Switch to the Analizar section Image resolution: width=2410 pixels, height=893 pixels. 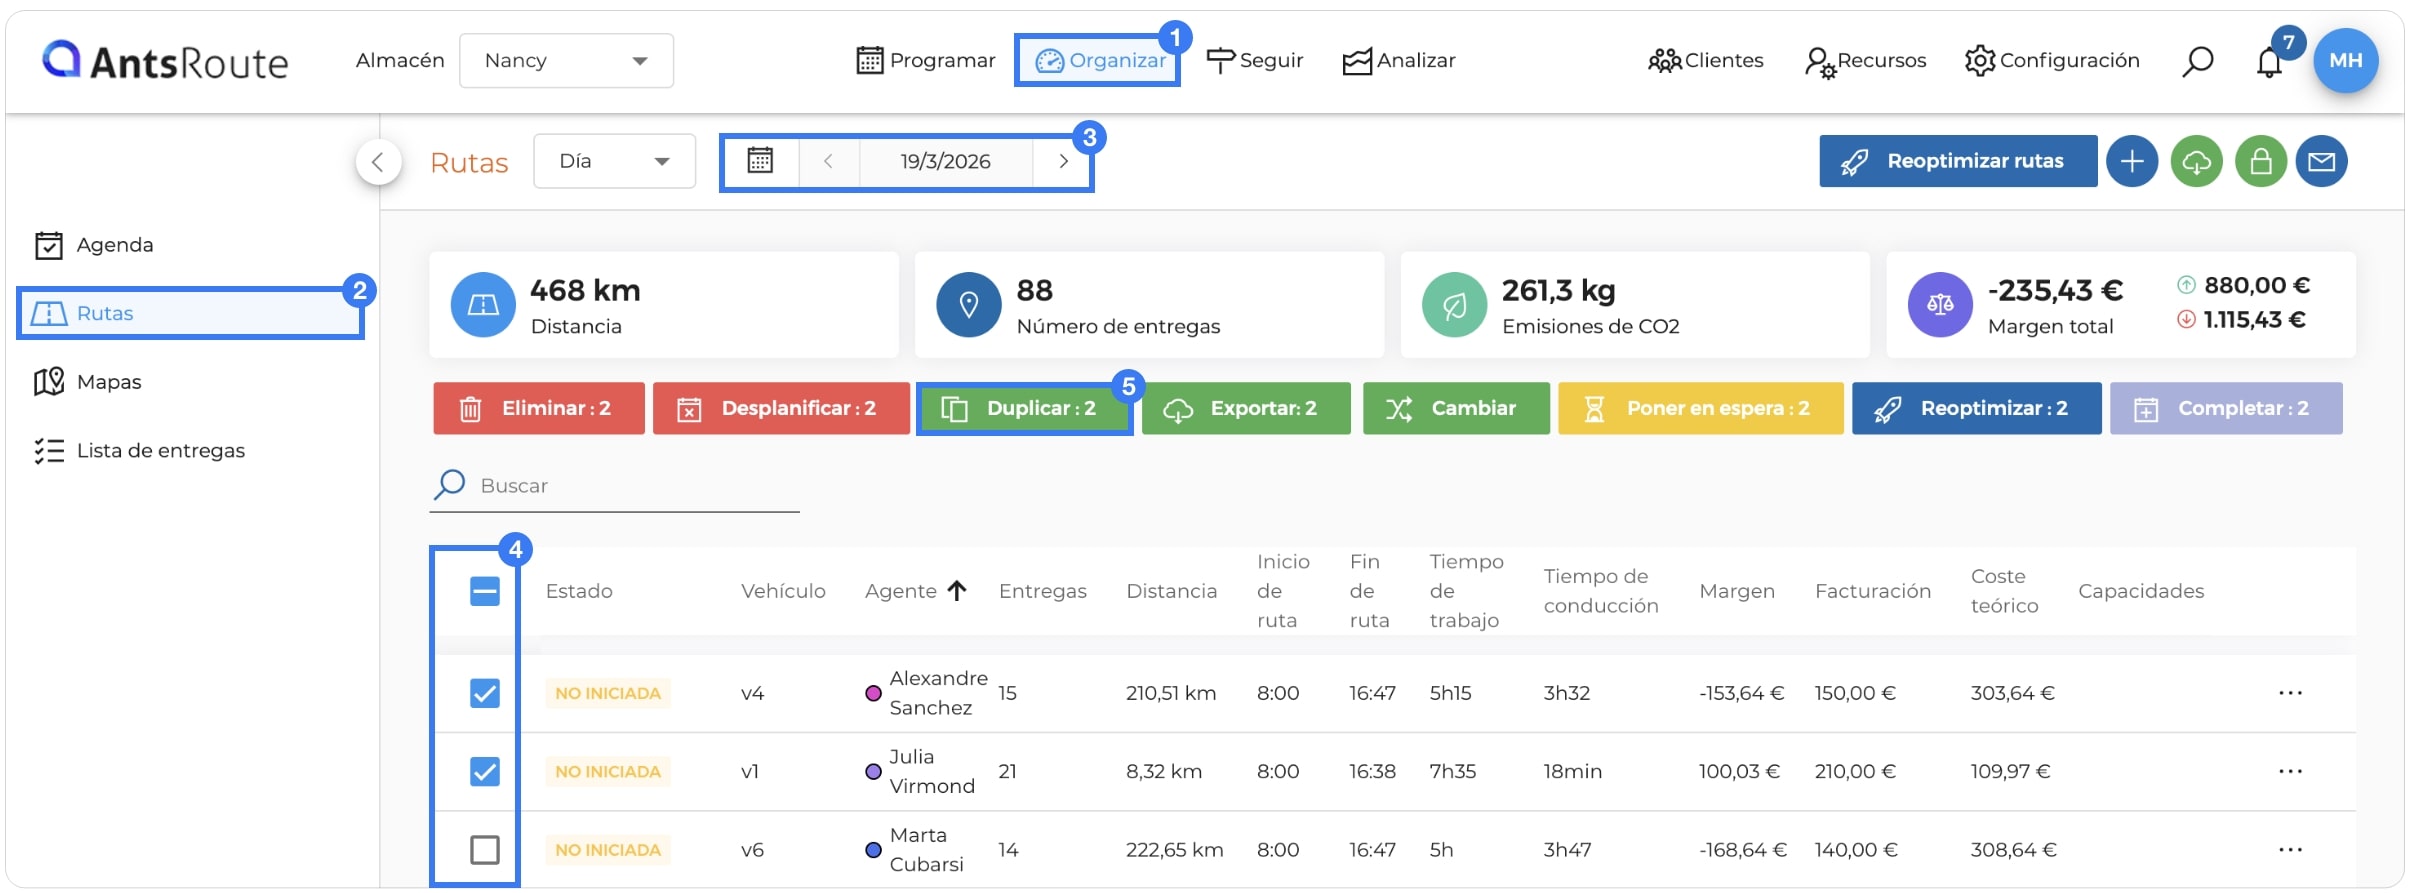coord(1398,61)
